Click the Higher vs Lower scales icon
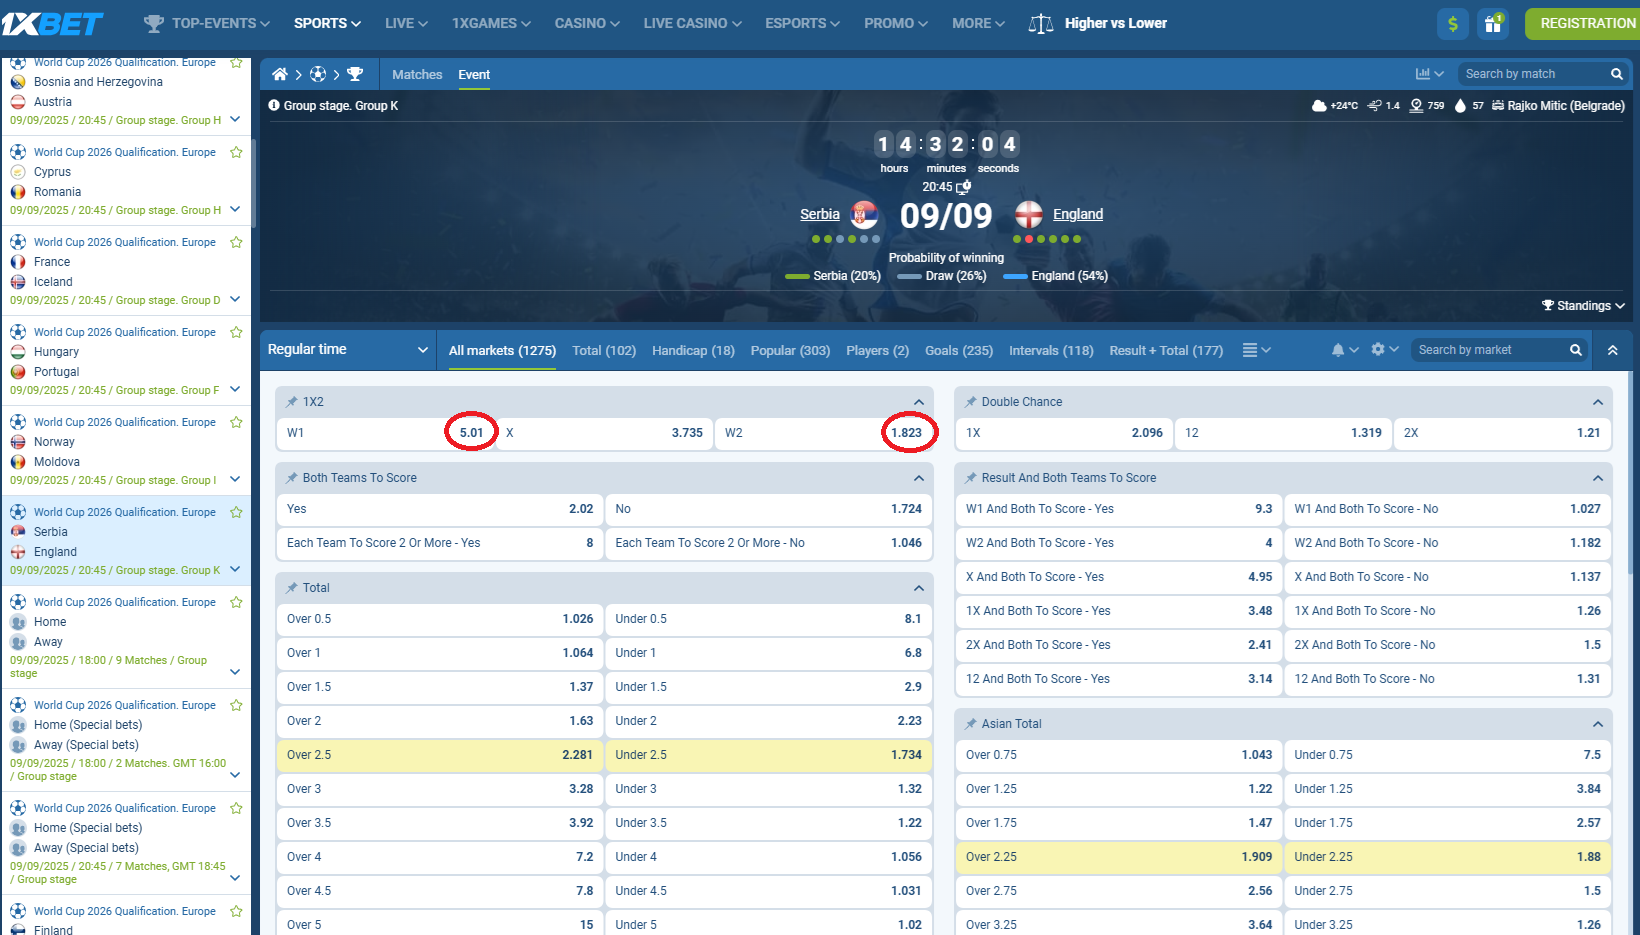This screenshot has height=935, width=1640. 1041,23
